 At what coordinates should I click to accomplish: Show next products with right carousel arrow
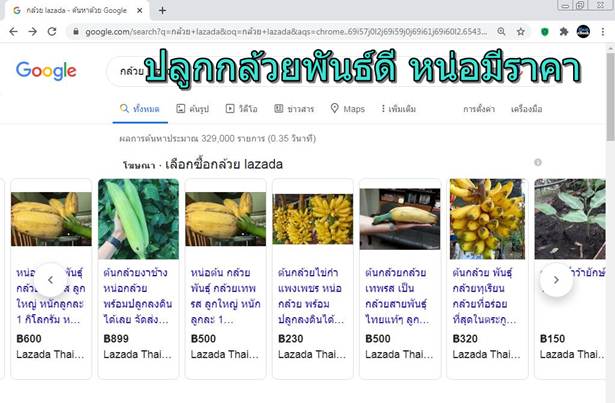tap(556, 280)
